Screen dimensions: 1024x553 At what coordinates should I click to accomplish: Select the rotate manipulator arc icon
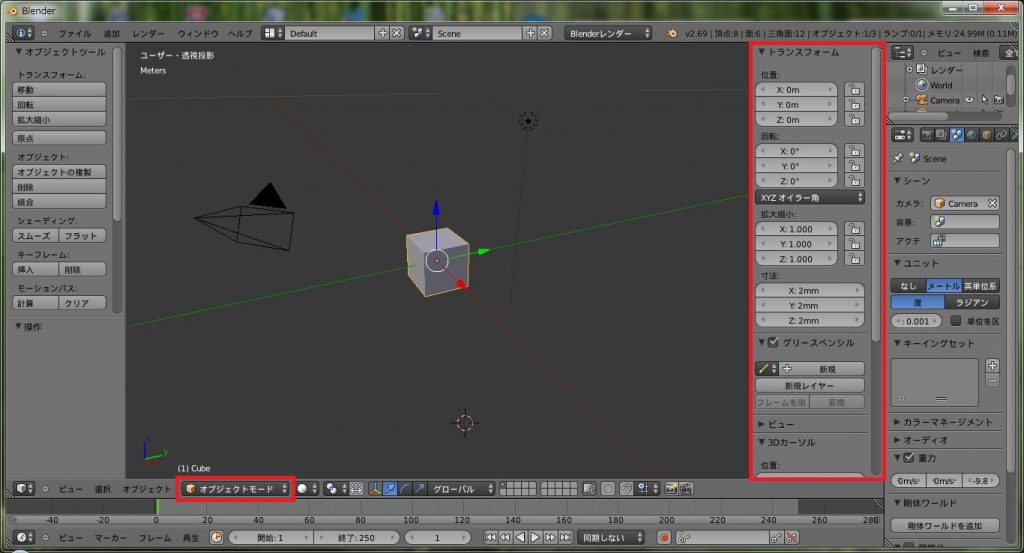click(x=405, y=488)
